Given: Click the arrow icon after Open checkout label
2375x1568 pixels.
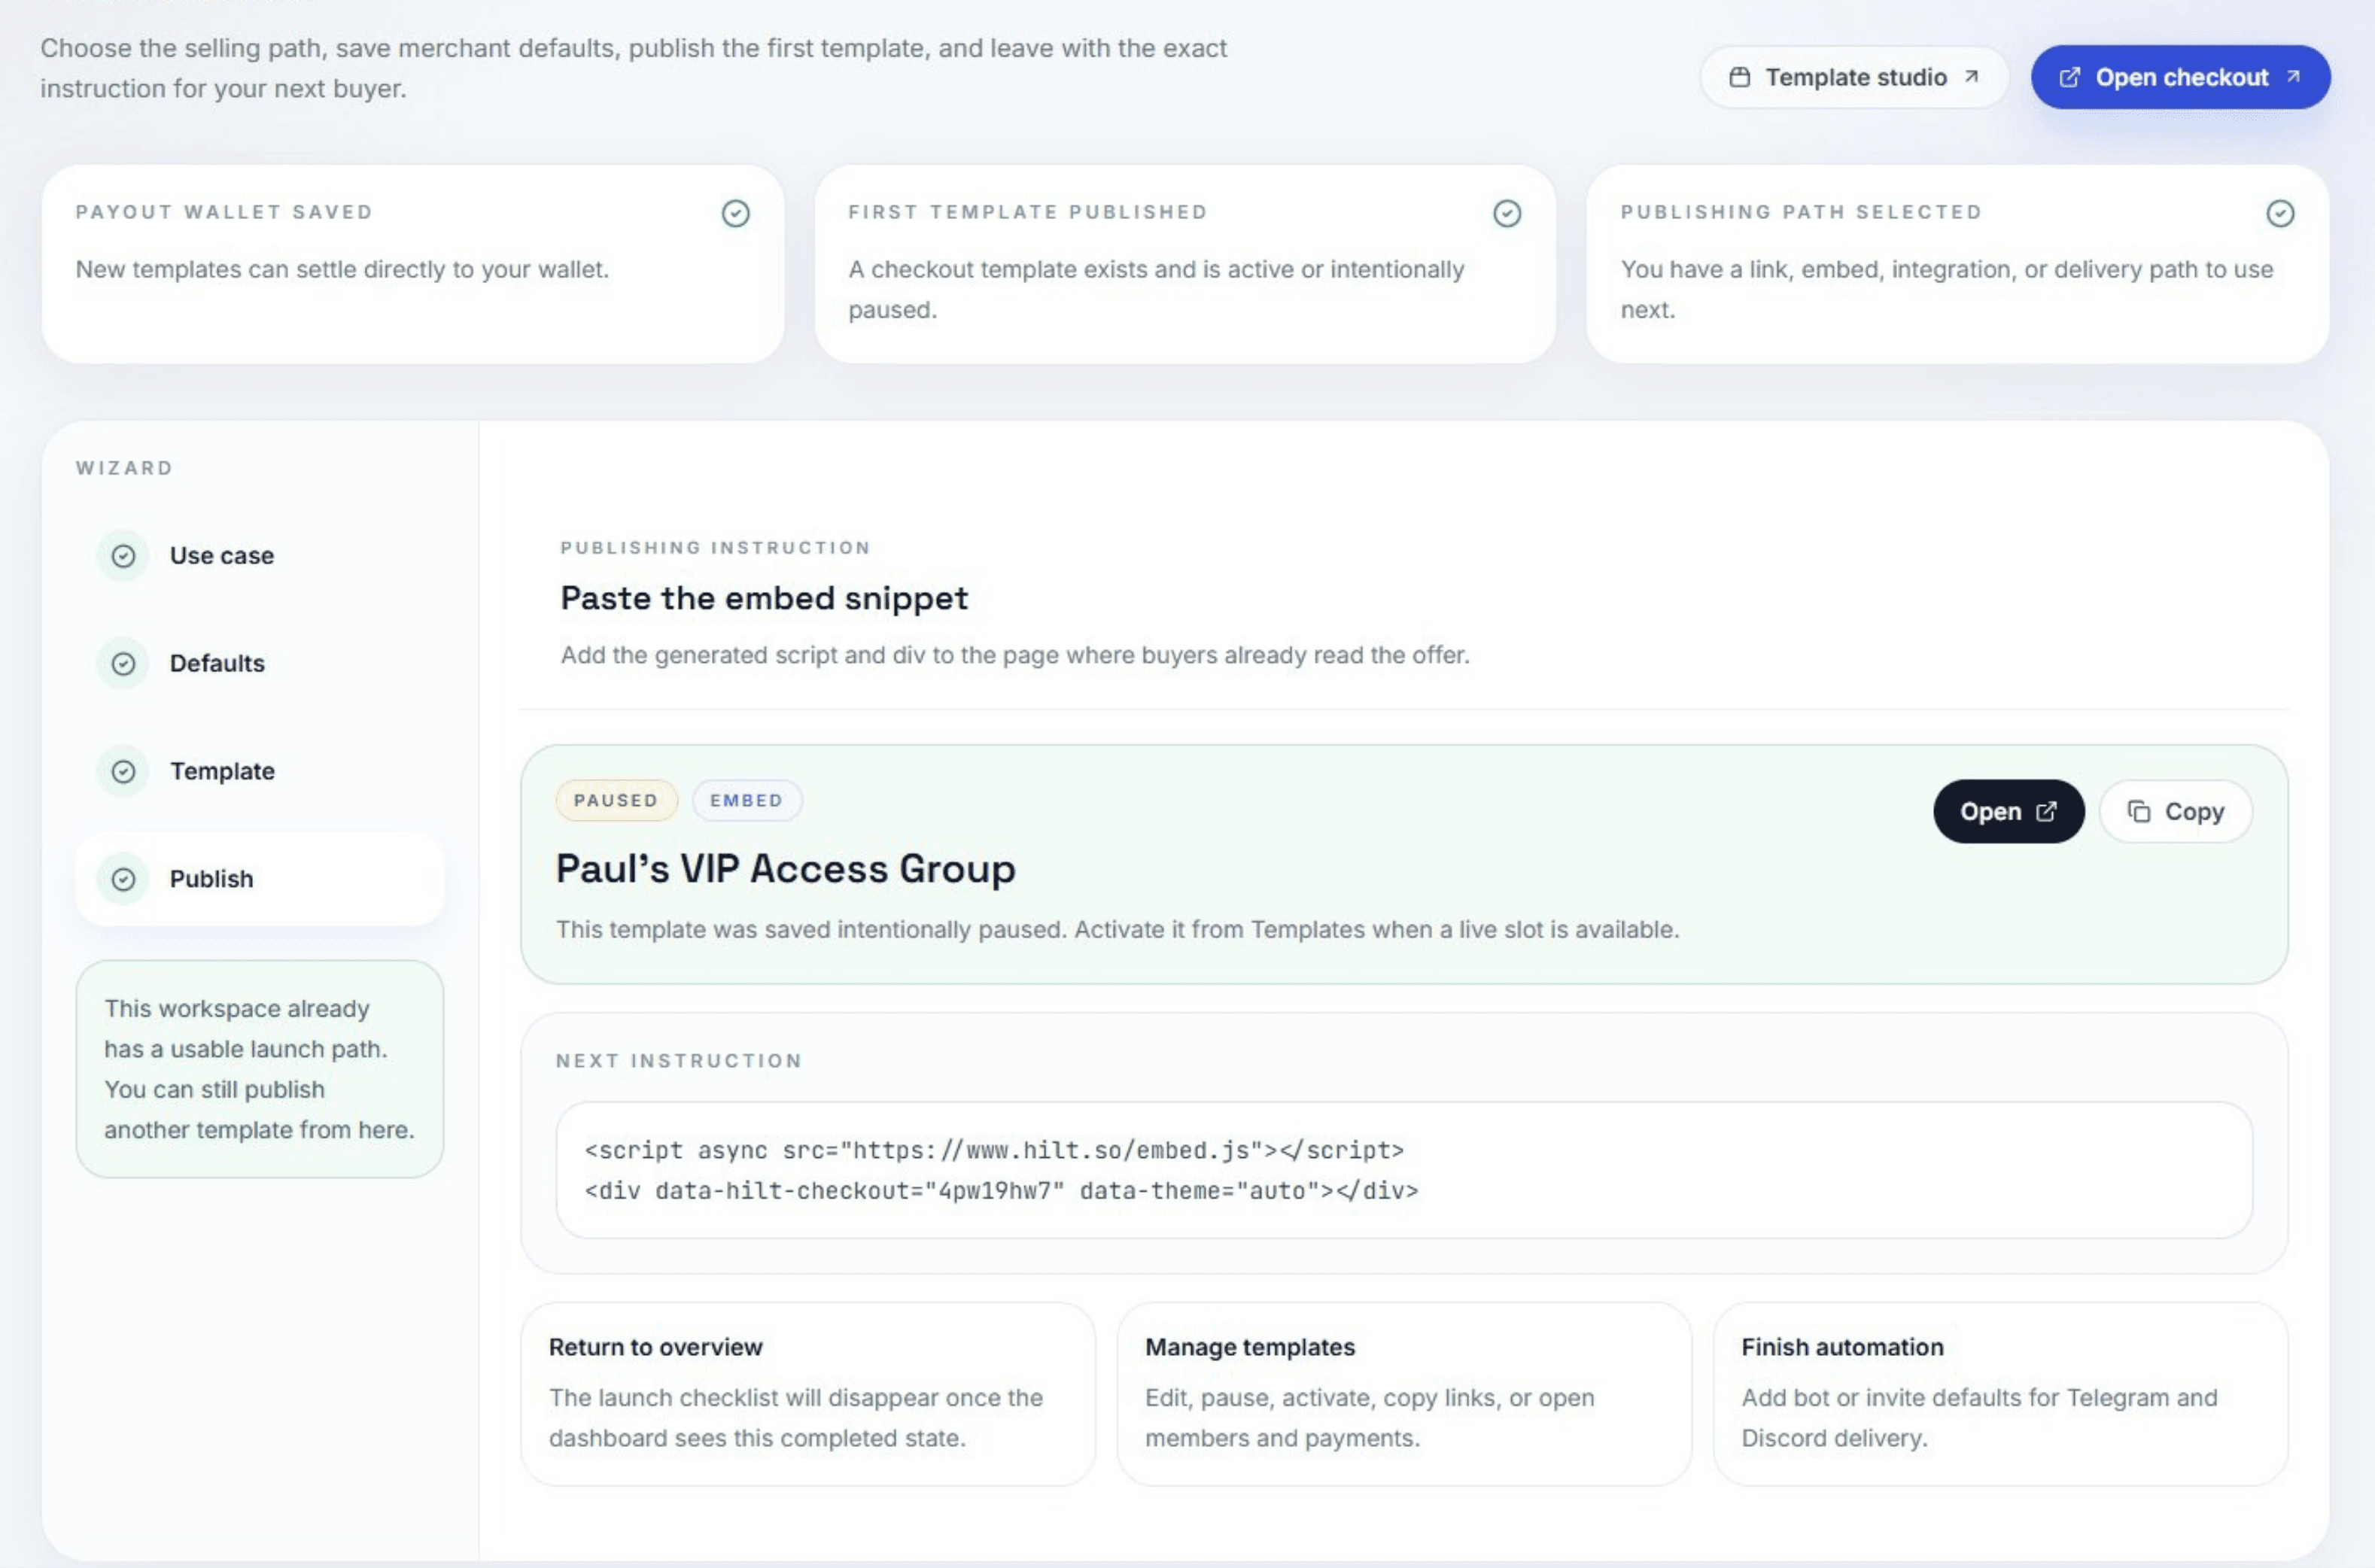Looking at the screenshot, I should coord(2293,76).
